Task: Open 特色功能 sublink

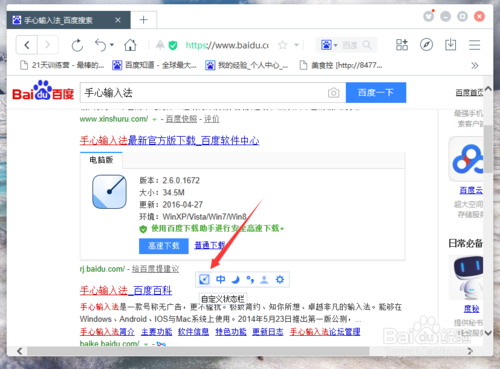Action: click(x=231, y=332)
